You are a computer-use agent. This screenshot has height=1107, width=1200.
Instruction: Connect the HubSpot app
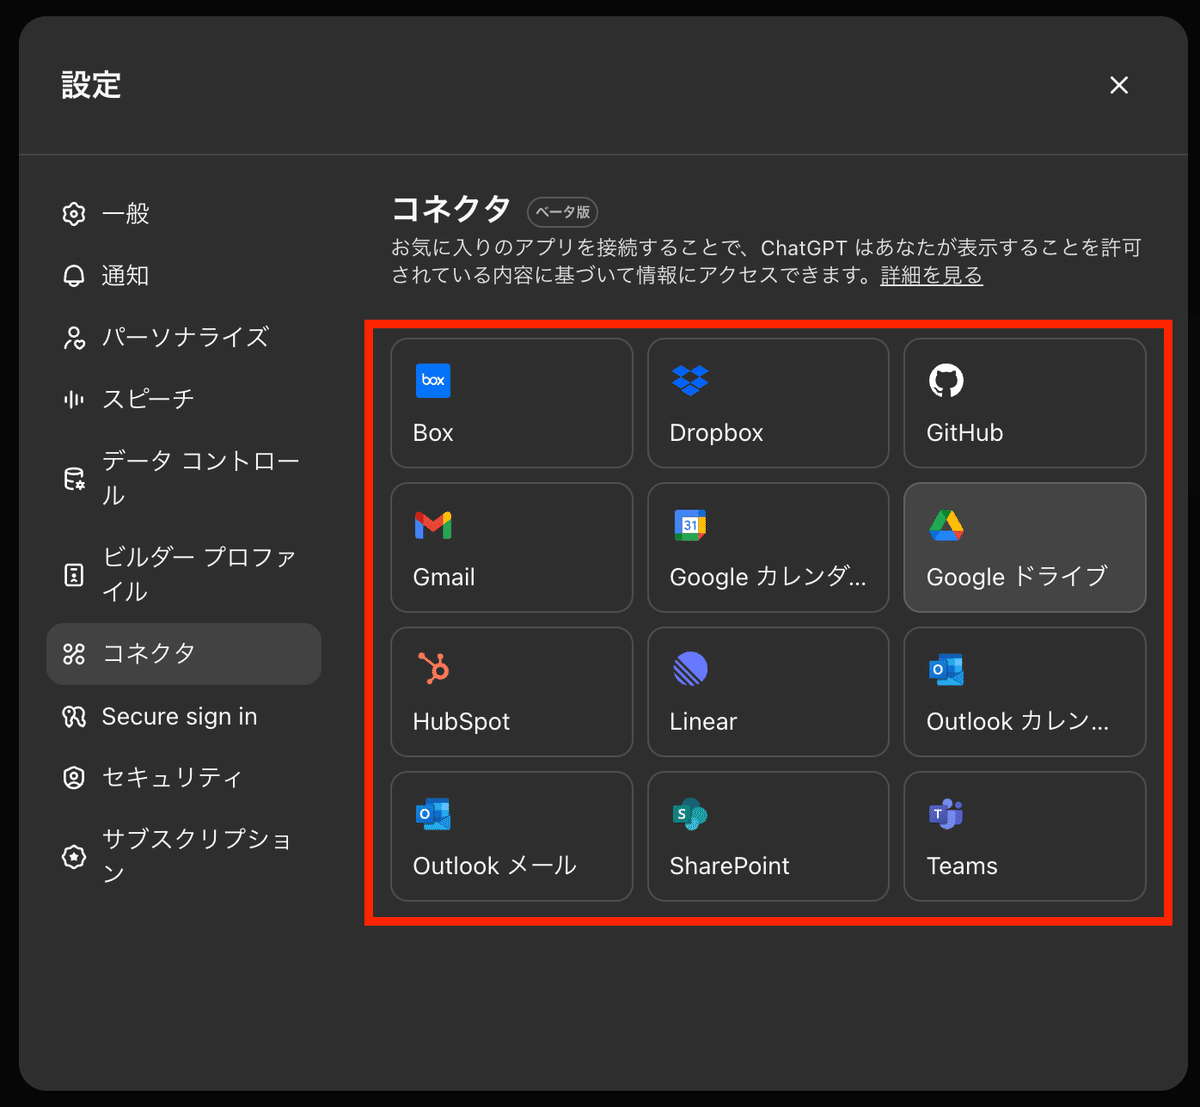[511, 692]
